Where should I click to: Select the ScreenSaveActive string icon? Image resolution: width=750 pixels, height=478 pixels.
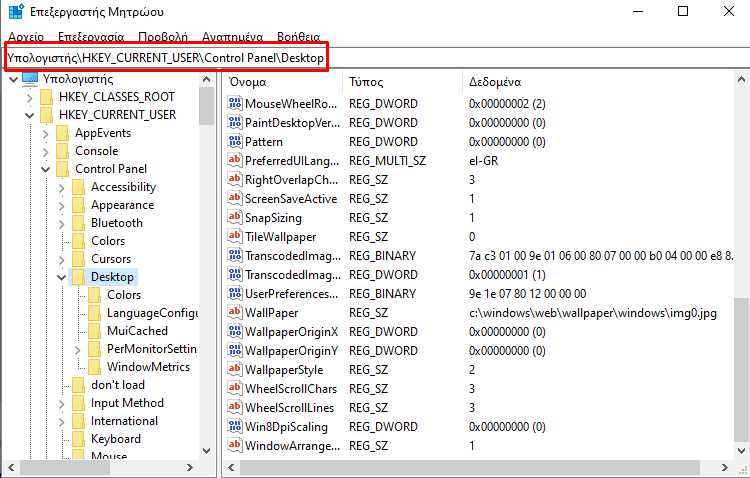234,199
